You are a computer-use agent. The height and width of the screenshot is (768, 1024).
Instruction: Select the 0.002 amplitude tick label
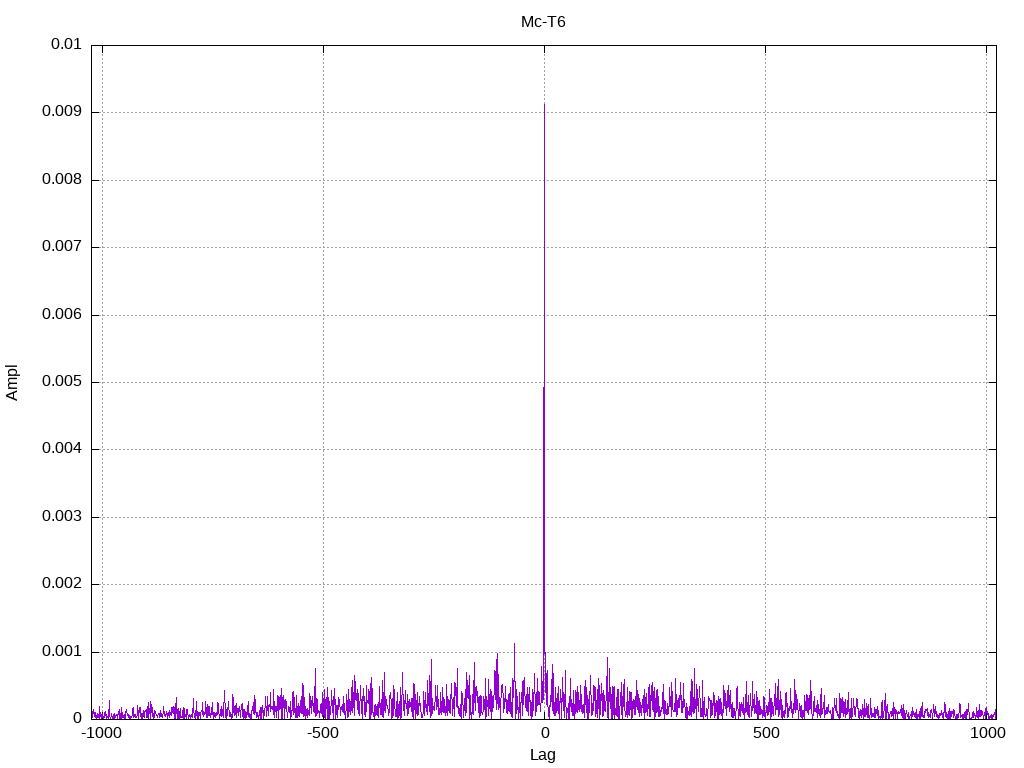(62, 584)
